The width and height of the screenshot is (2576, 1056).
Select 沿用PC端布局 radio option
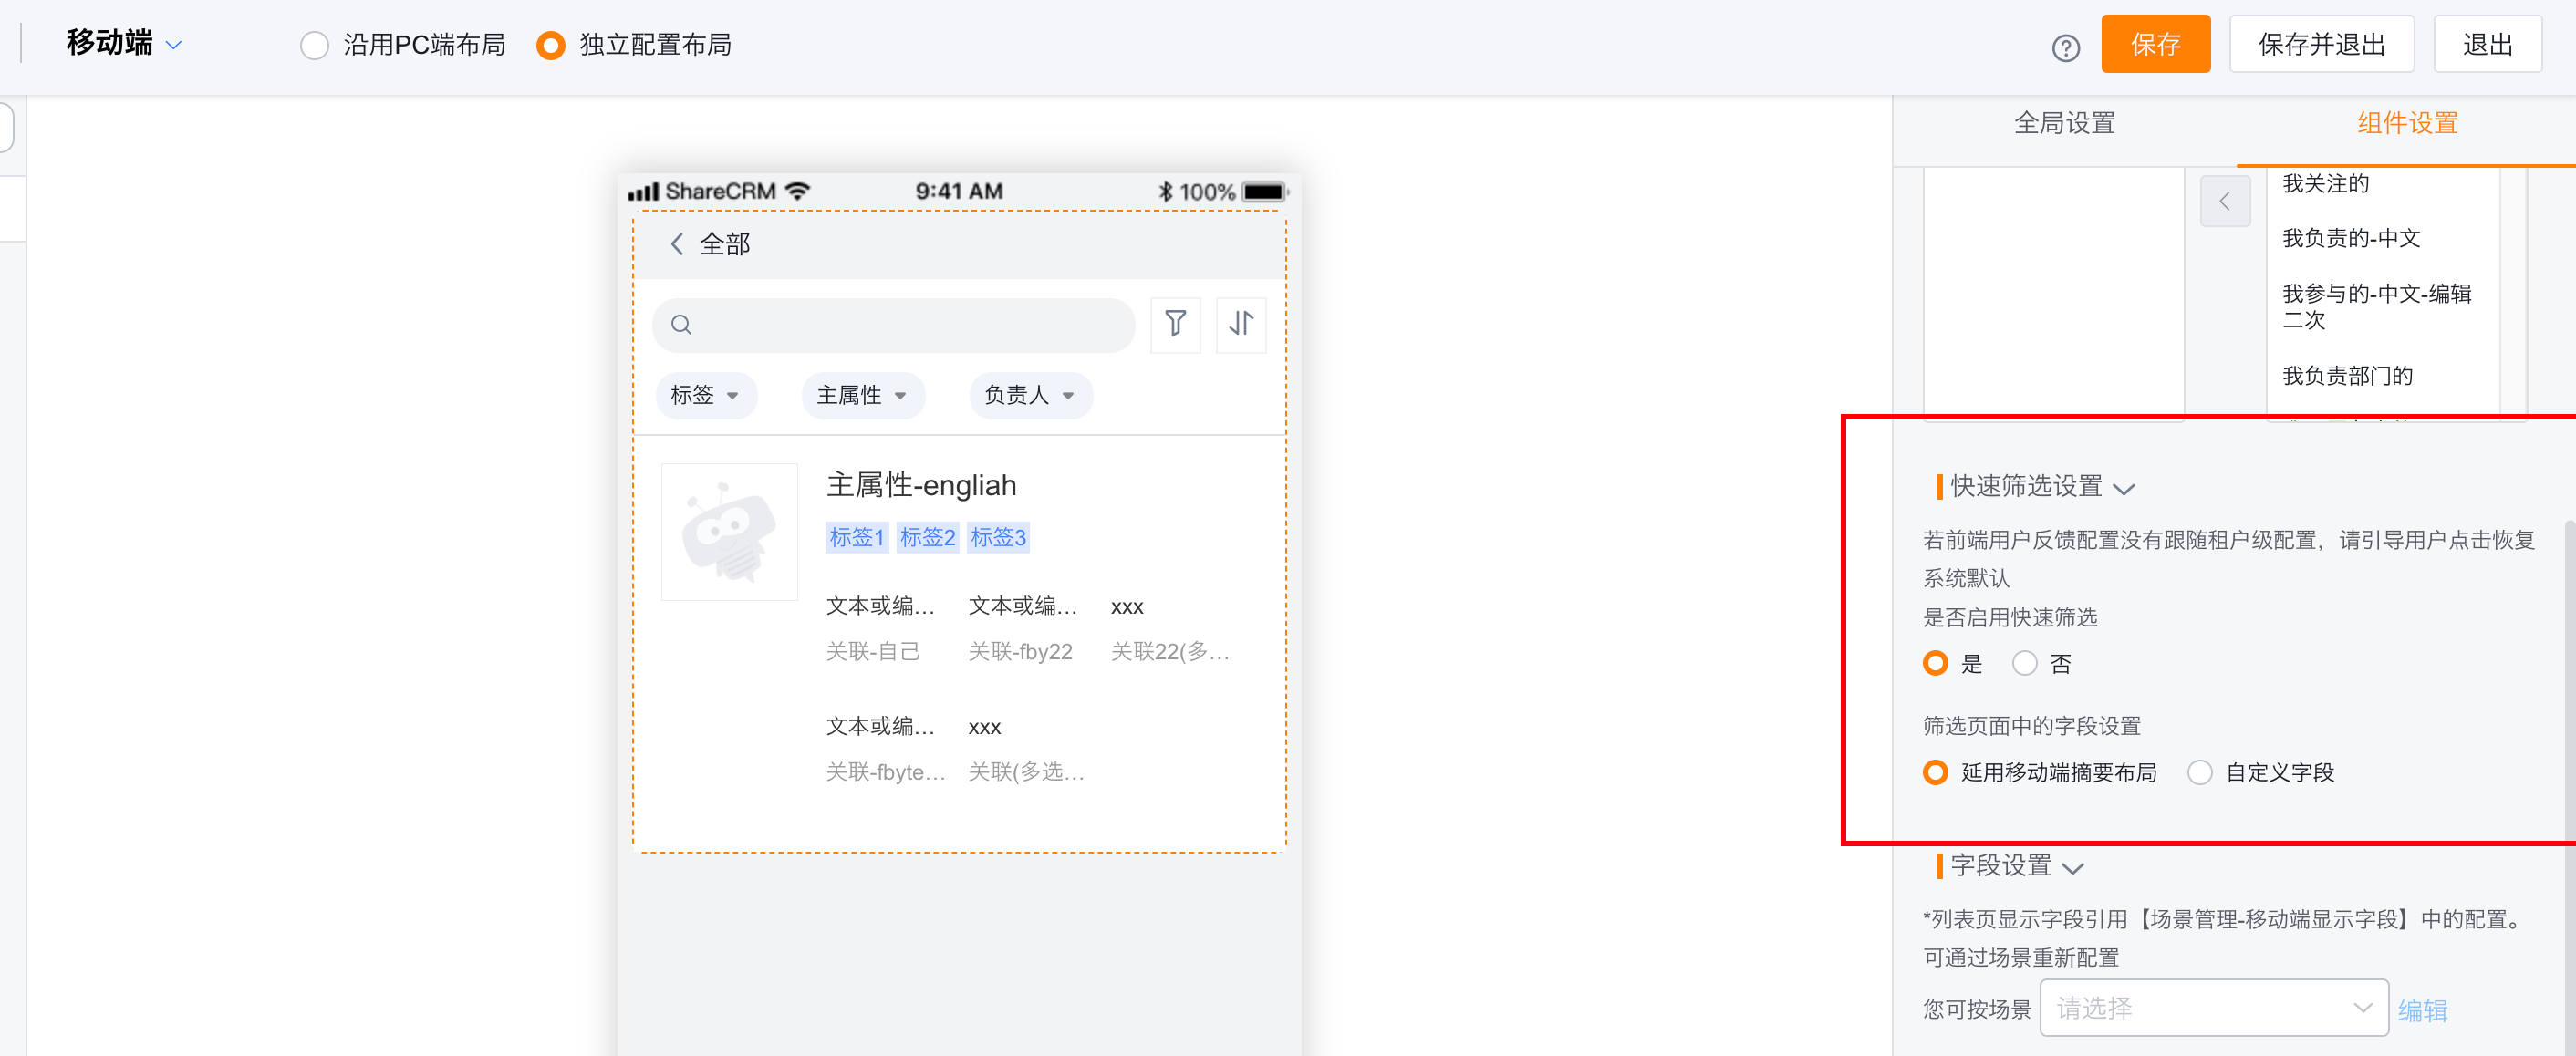click(314, 45)
